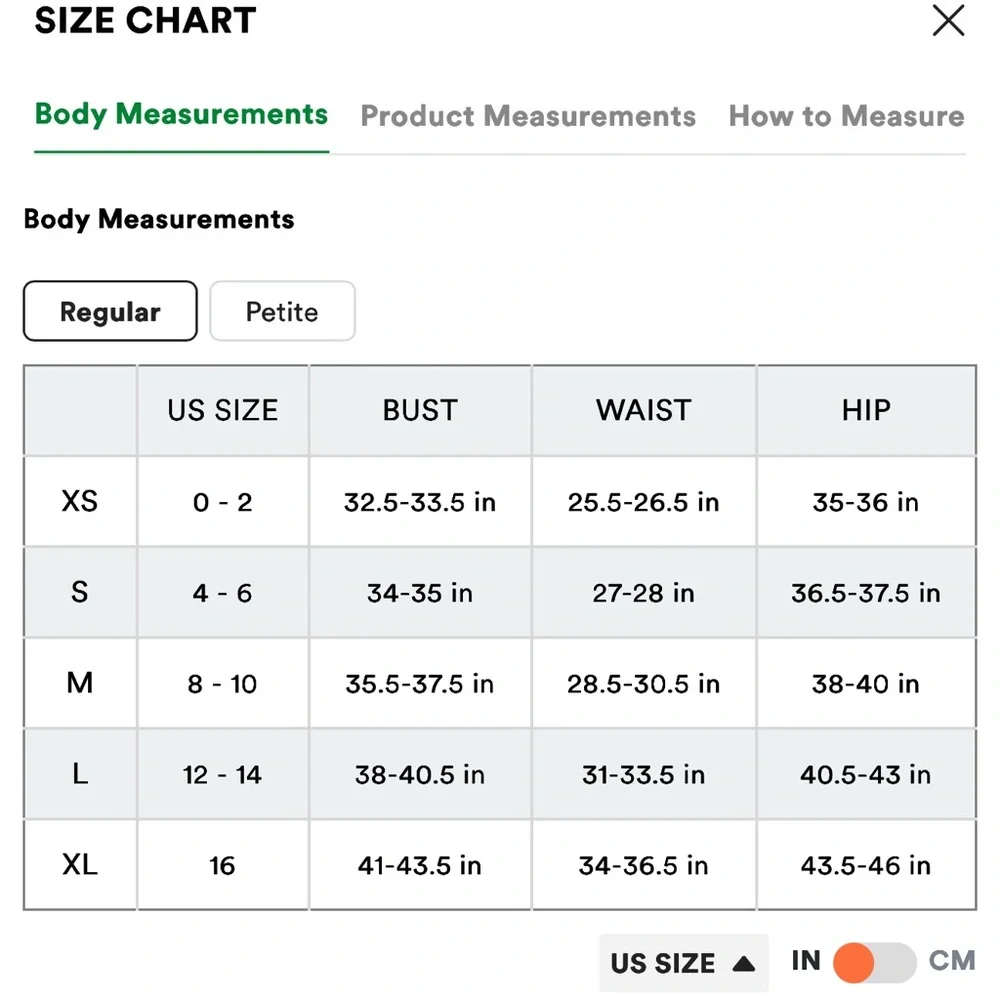Select the XL row label
1000x1000 pixels.
coord(80,865)
